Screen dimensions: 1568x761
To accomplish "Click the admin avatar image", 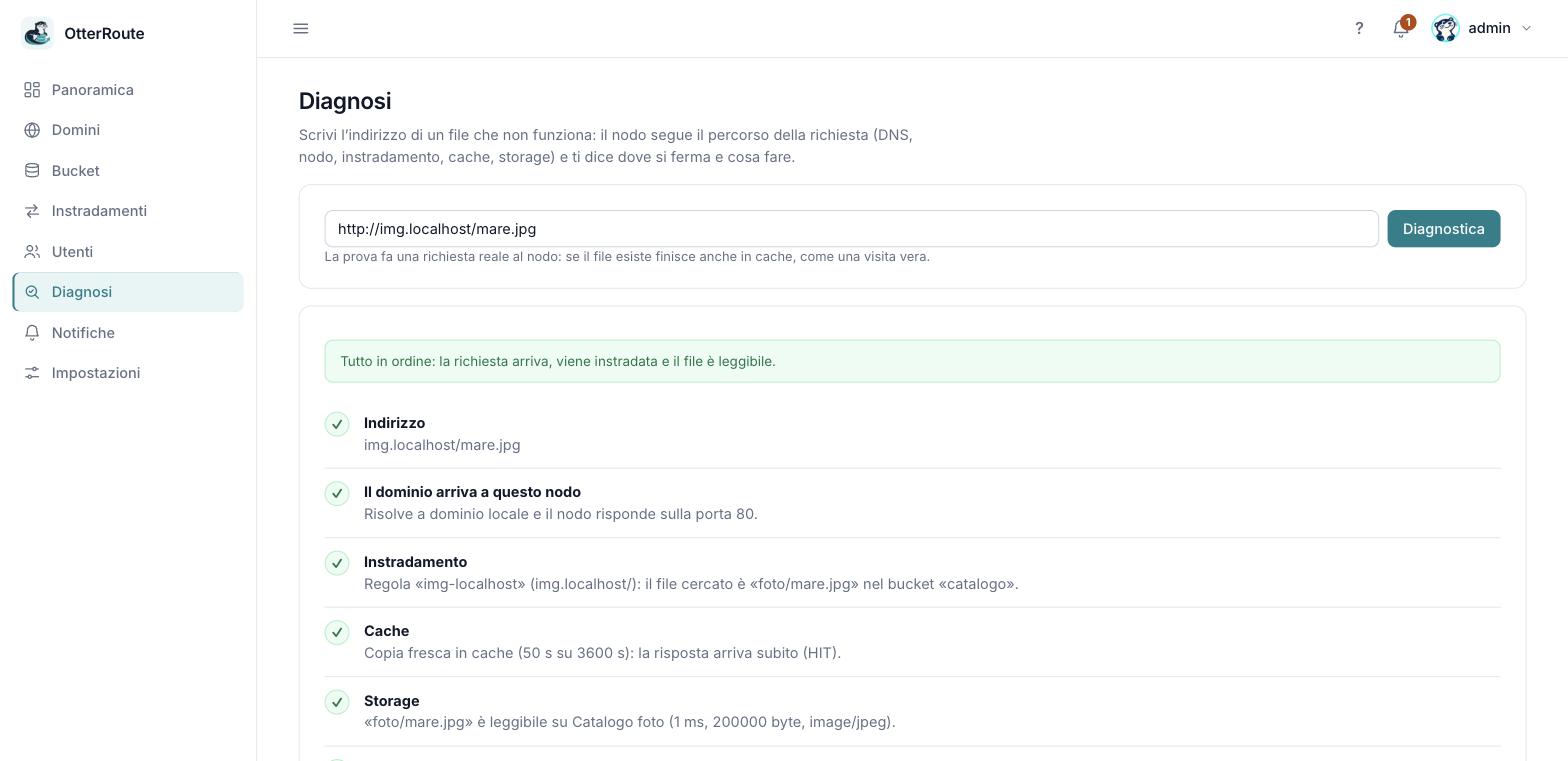I will tap(1445, 28).
